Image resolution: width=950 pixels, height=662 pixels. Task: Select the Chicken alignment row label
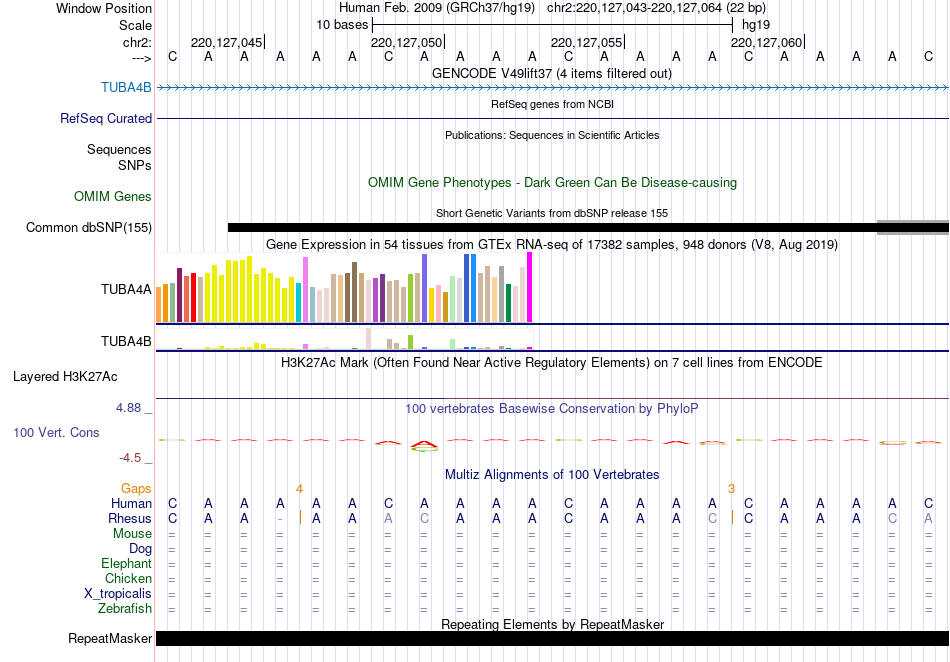point(128,578)
